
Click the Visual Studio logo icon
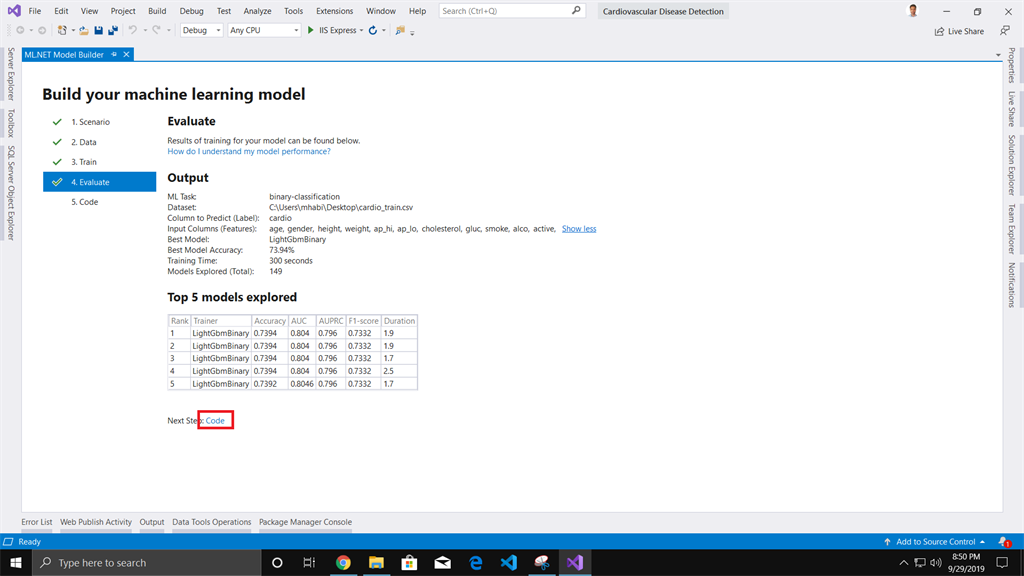[14, 10]
